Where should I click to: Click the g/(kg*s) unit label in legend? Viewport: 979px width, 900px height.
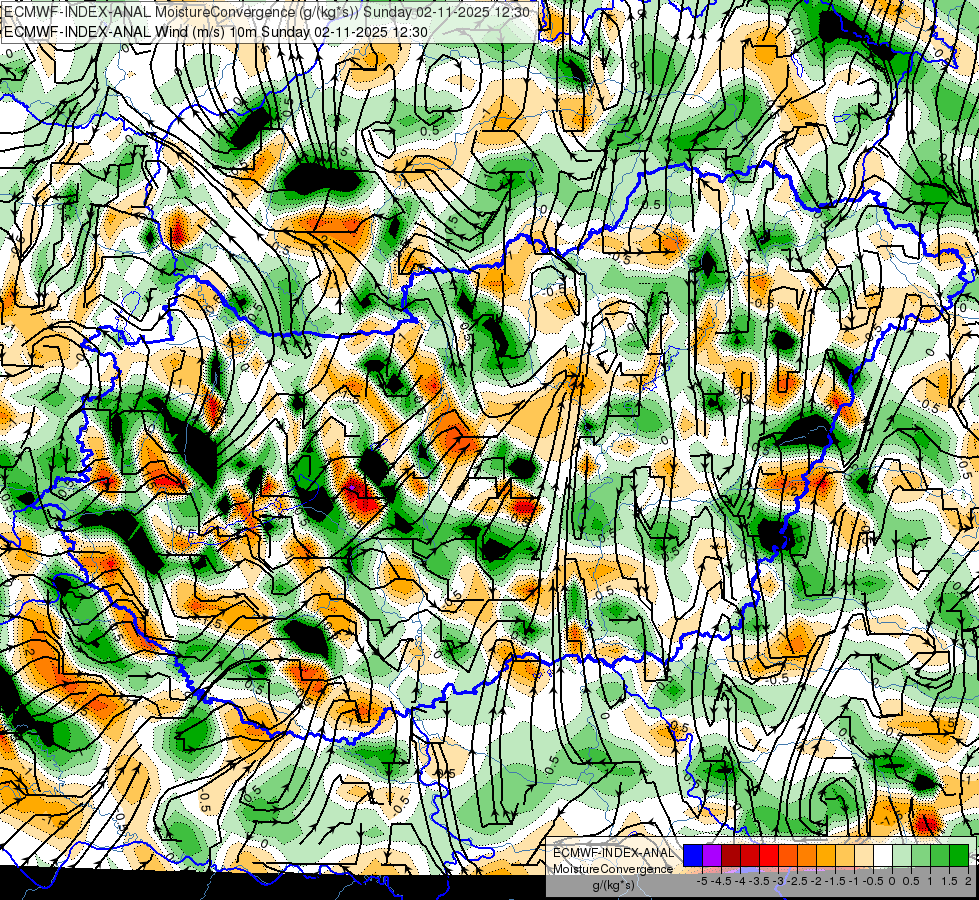pos(613,885)
